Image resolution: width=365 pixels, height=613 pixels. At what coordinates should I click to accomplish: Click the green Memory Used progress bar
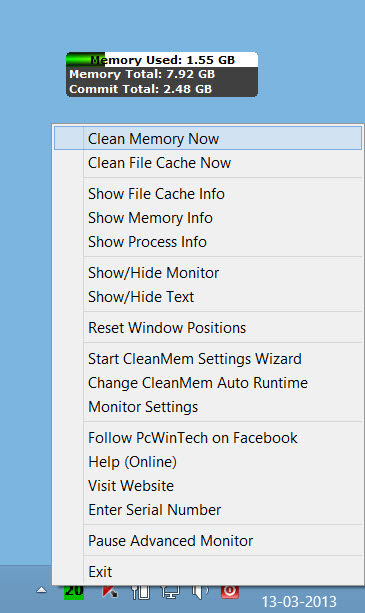pyautogui.click(x=86, y=59)
